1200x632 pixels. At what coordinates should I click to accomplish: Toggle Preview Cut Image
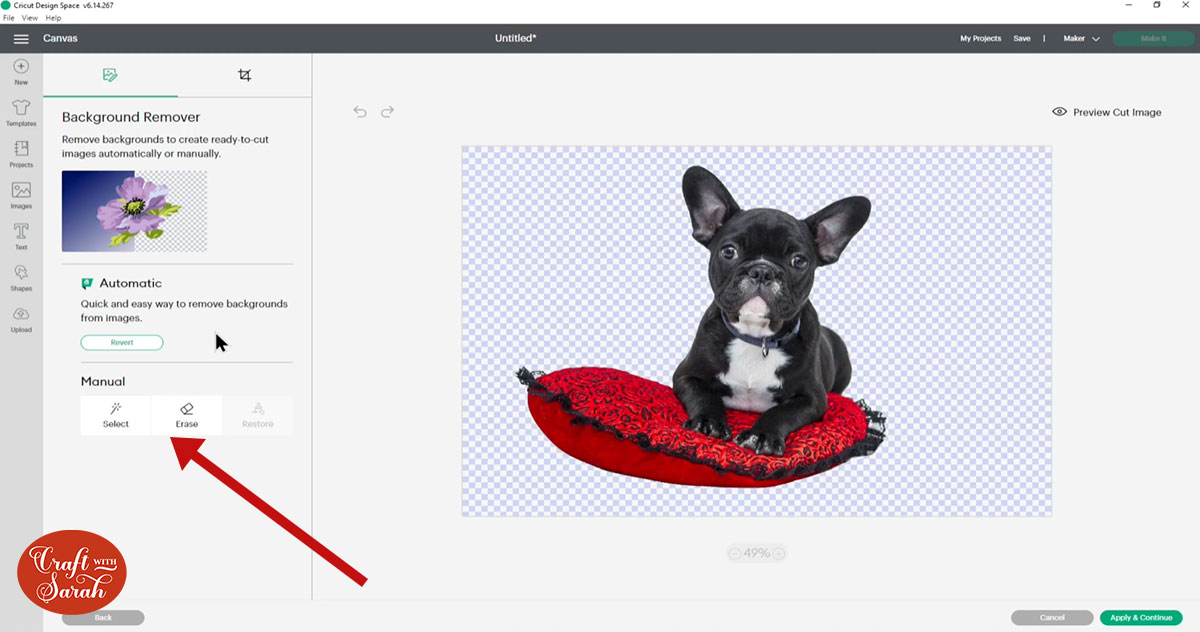pos(1106,112)
